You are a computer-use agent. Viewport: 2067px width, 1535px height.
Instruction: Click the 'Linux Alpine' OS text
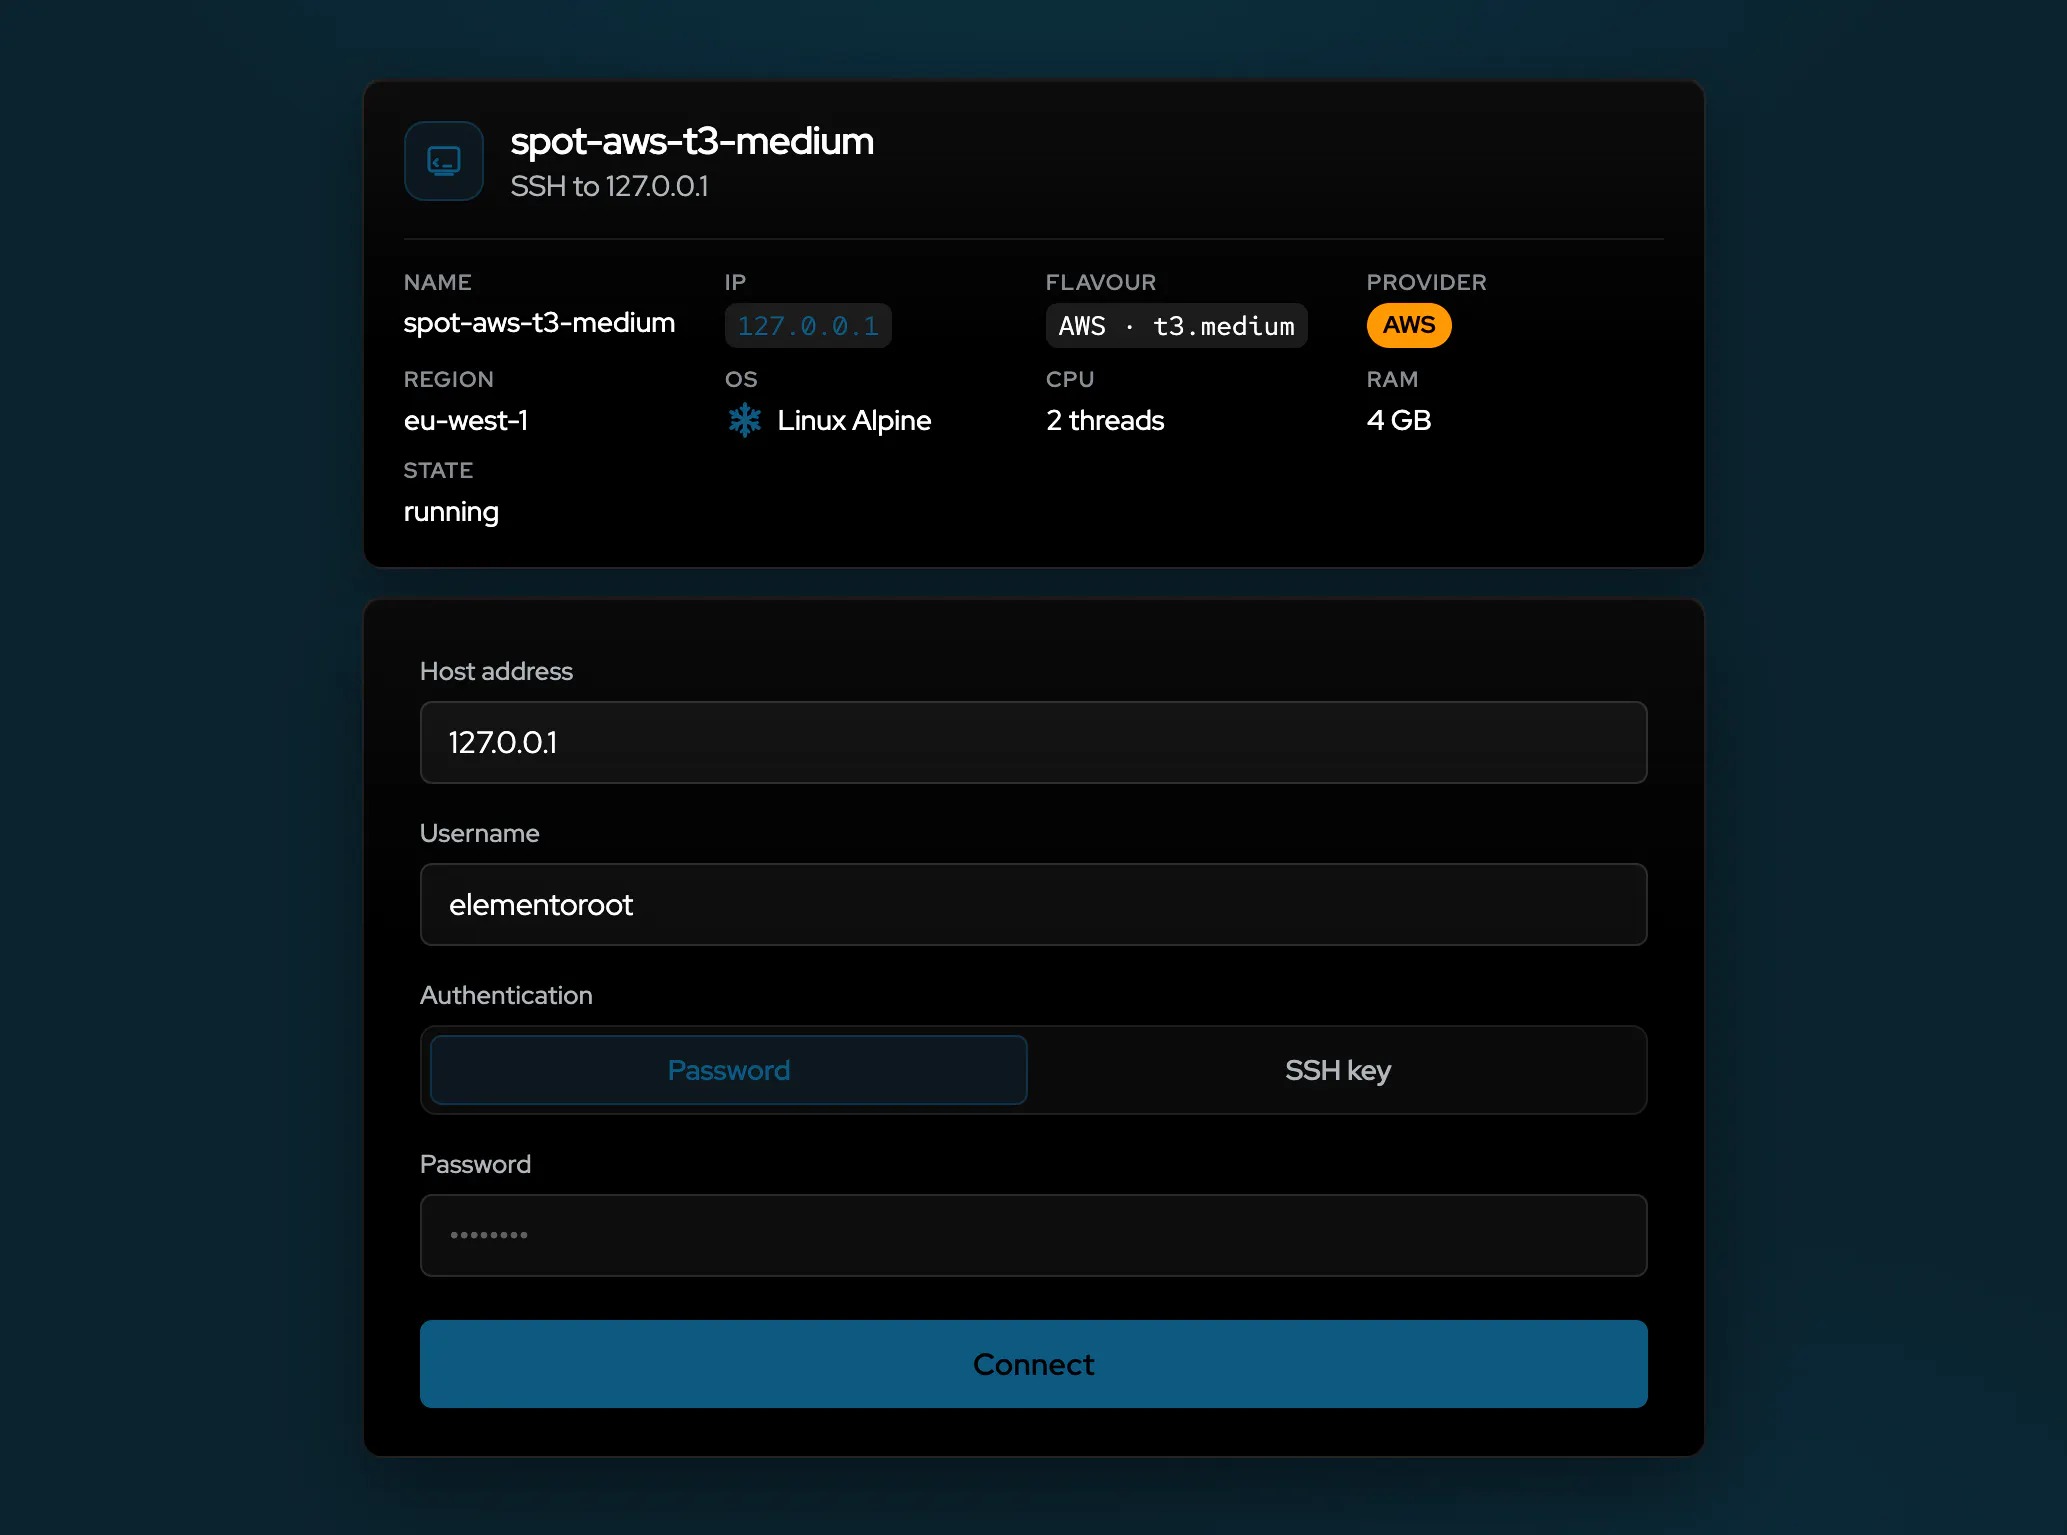[x=854, y=421]
